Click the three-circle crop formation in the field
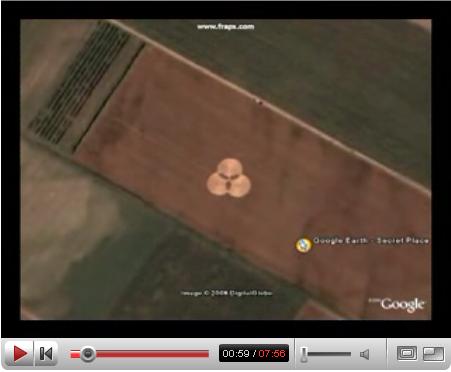451x372 pixels. pyautogui.click(x=229, y=178)
